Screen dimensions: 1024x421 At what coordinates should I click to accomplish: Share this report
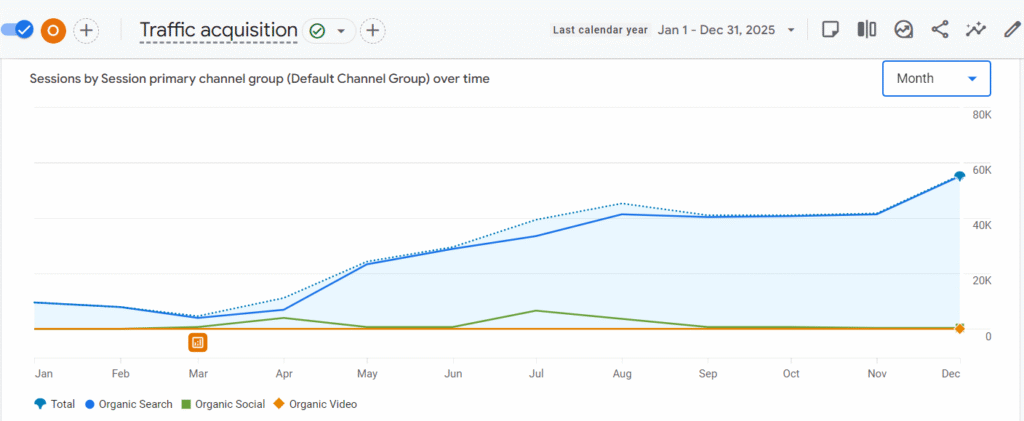coord(940,30)
